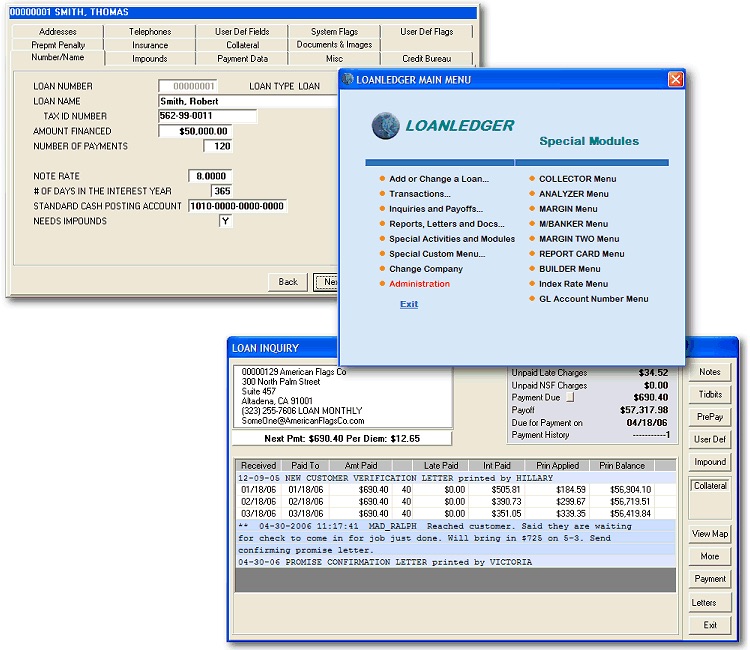This screenshot has width=750, height=650.
Task: Click the LoanLedger globe logo
Action: tap(386, 125)
